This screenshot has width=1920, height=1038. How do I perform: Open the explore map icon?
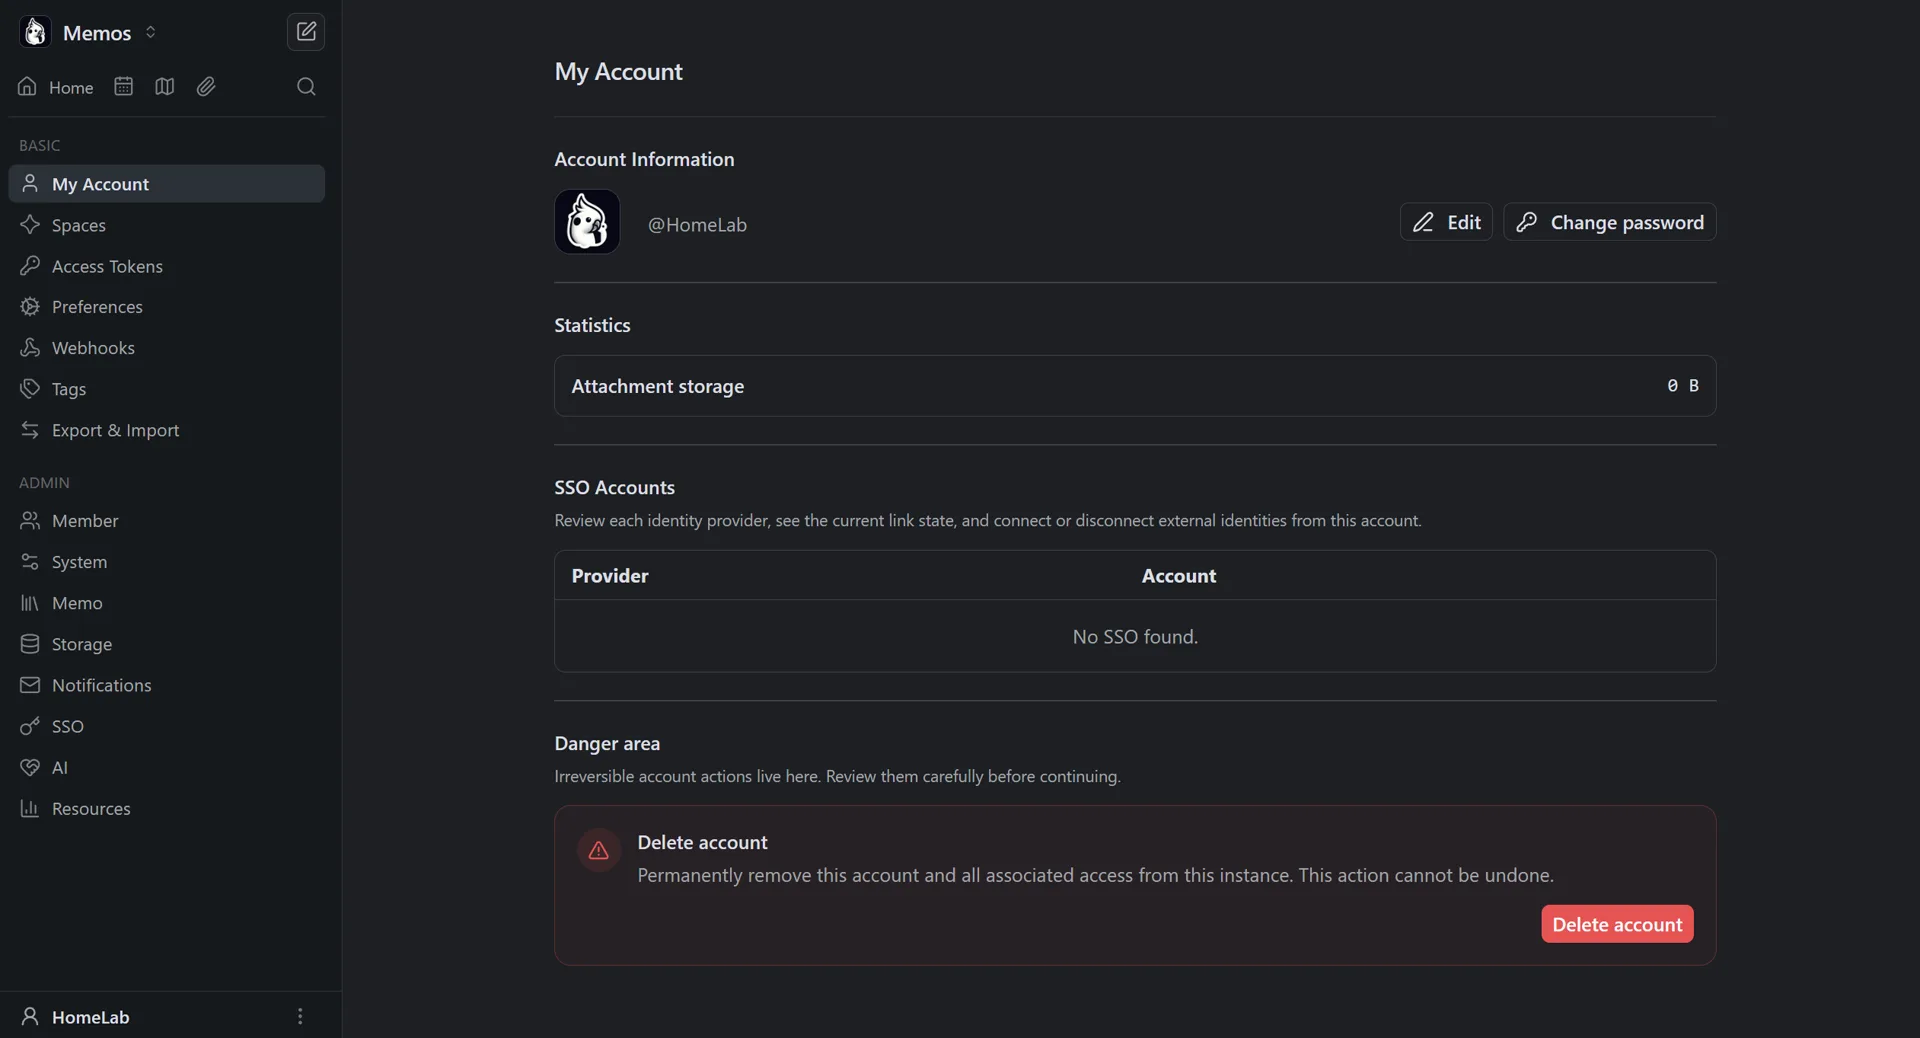pyautogui.click(x=165, y=87)
